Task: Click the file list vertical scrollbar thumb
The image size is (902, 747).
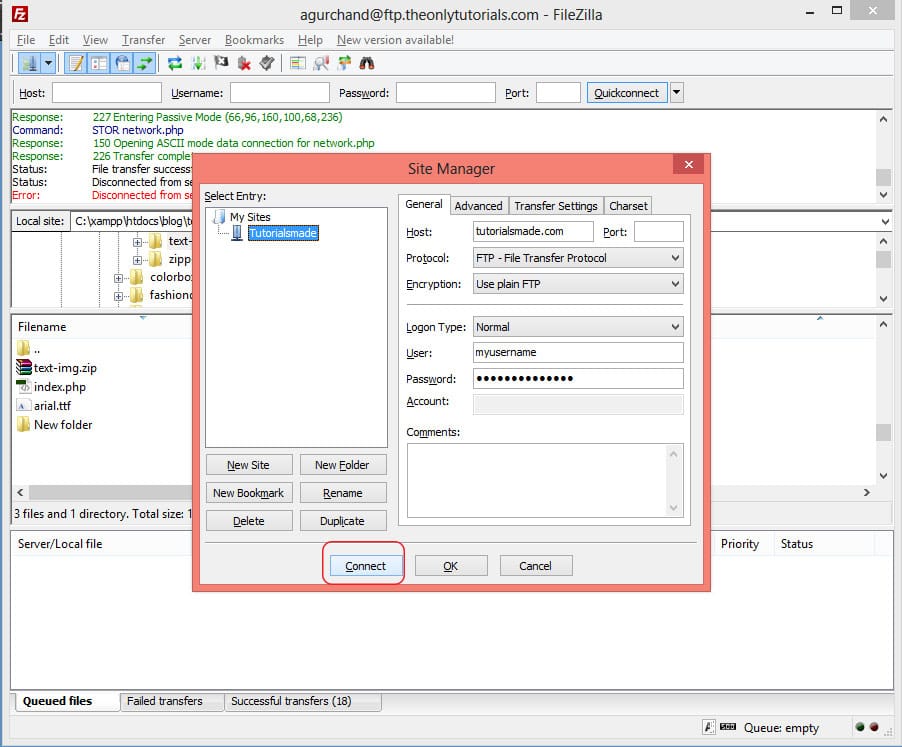Action: tap(883, 432)
